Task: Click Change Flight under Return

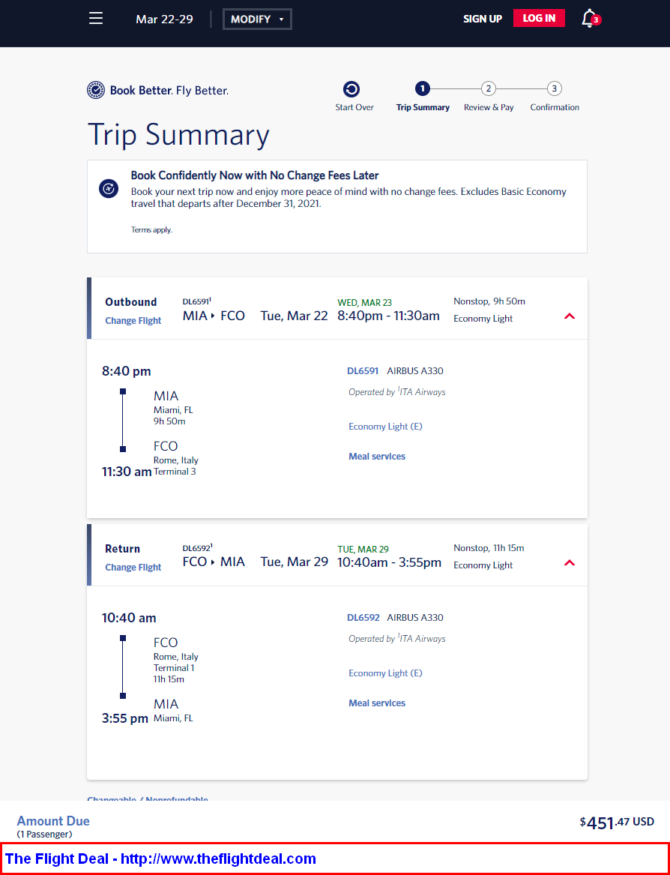Action: pos(133,568)
